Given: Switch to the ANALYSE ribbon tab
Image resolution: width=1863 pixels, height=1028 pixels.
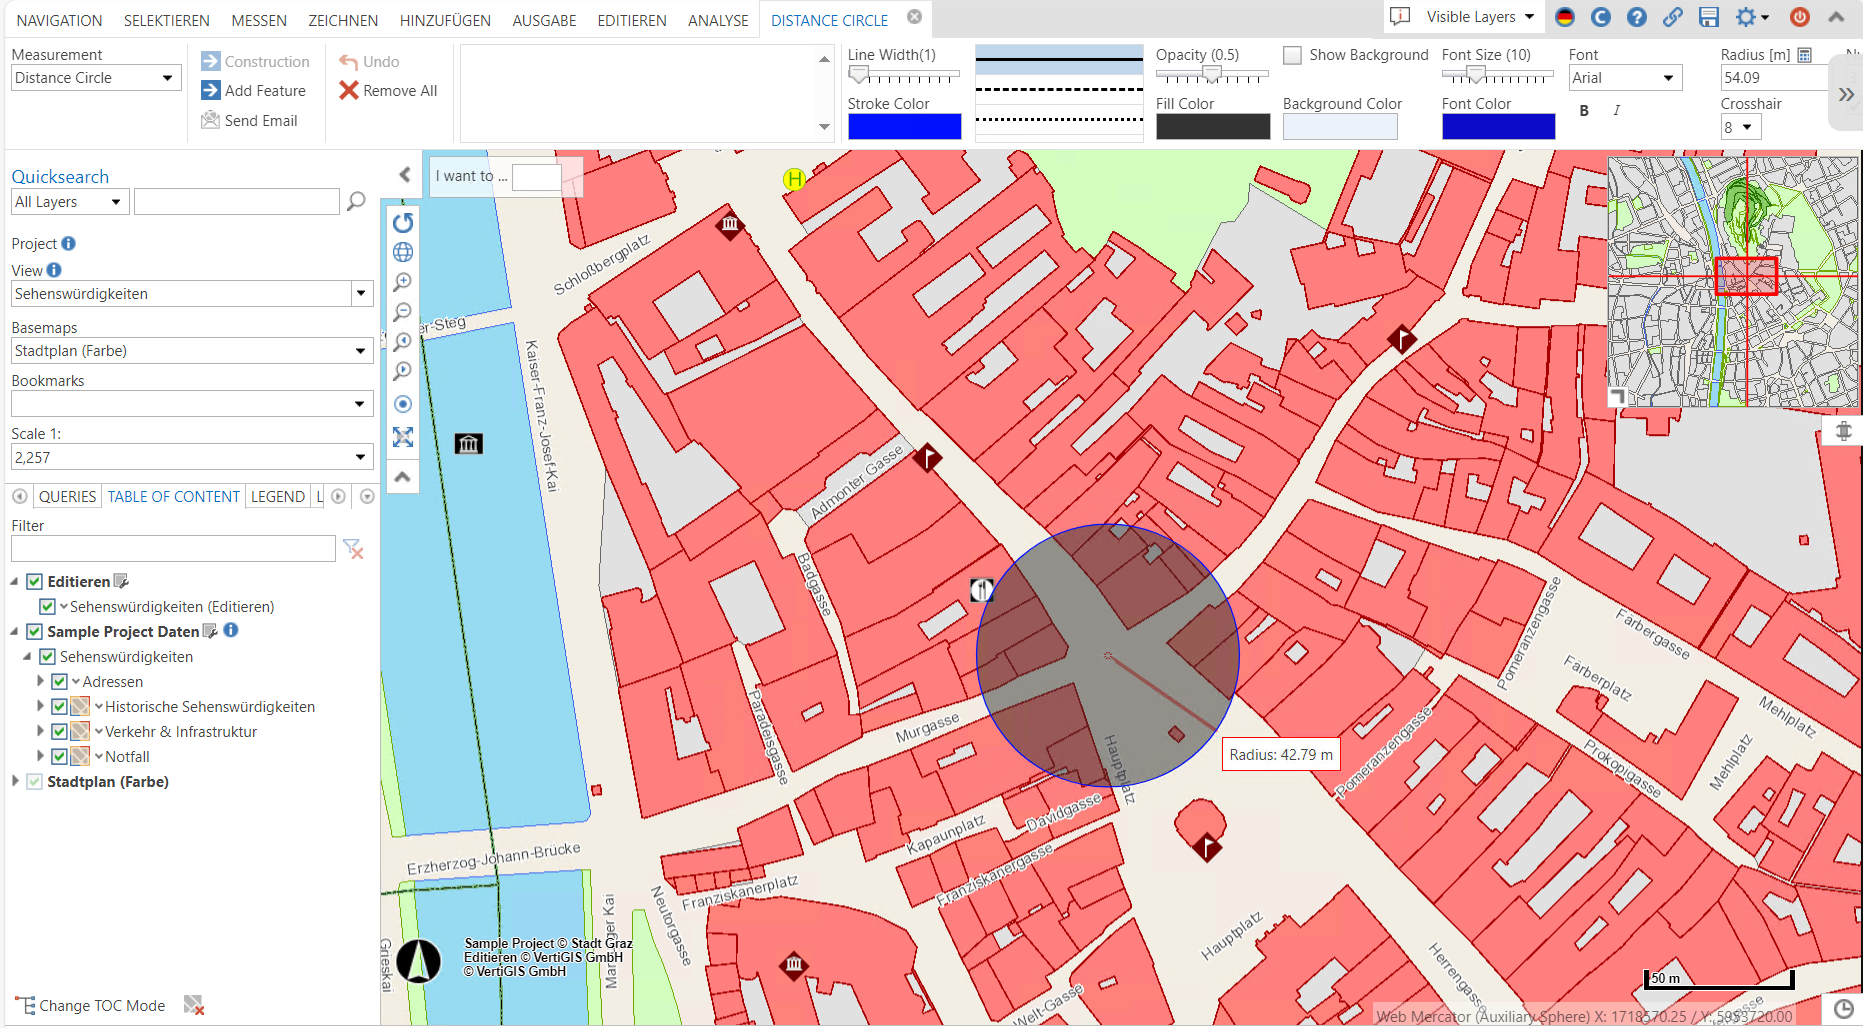Looking at the screenshot, I should (x=718, y=20).
